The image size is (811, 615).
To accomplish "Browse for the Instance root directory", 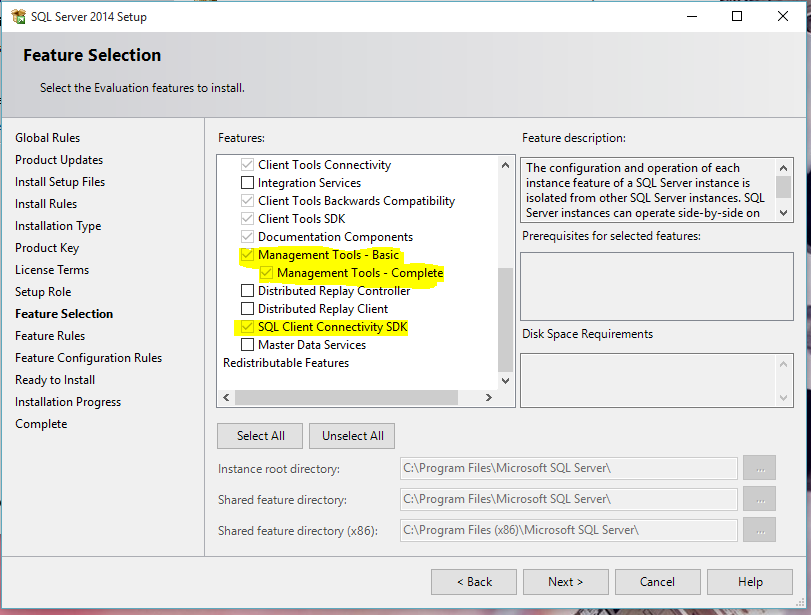I will click(x=760, y=468).
